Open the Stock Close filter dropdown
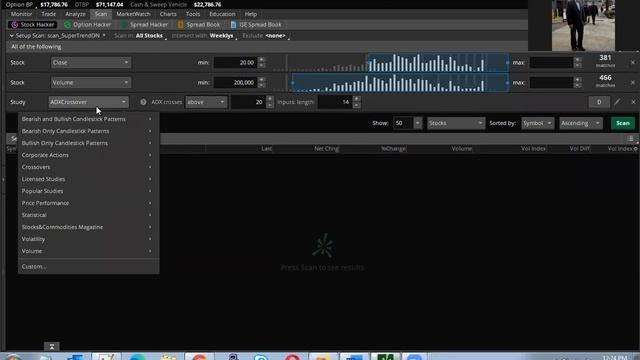 point(91,62)
